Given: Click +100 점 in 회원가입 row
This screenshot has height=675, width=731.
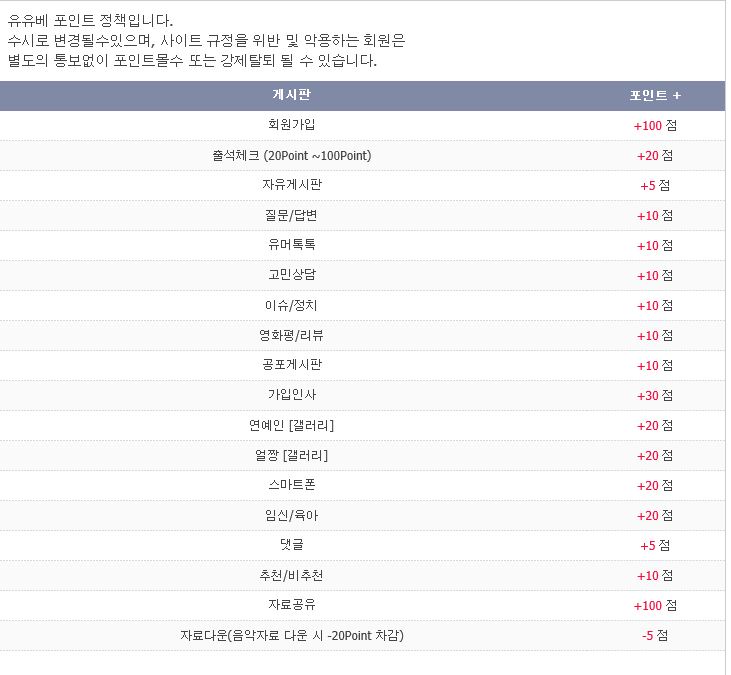Looking at the screenshot, I should 655,125.
